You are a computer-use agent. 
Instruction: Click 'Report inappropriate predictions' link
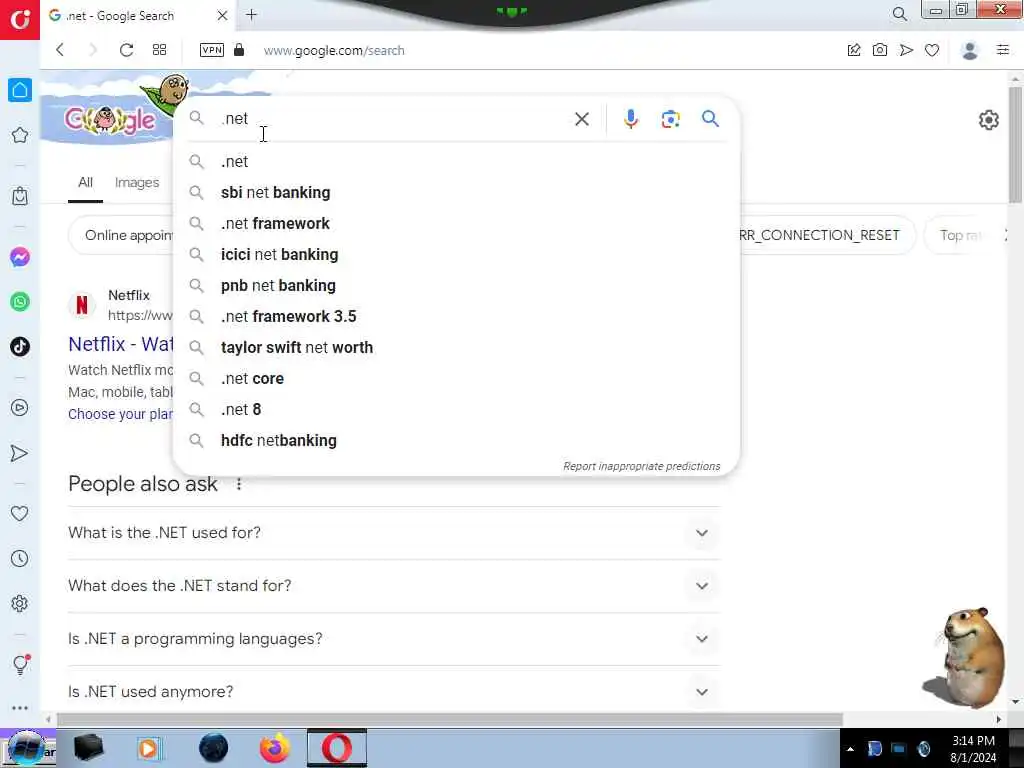[641, 466]
